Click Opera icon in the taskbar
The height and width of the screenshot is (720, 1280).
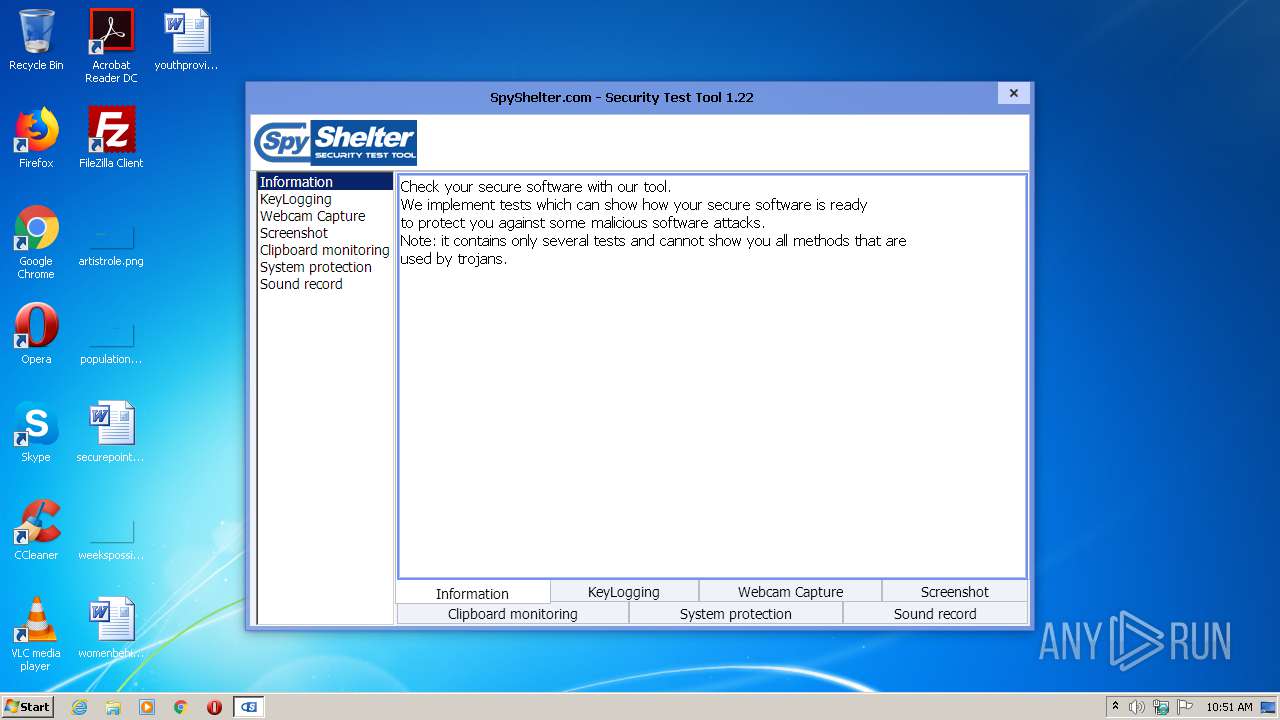pyautogui.click(x=214, y=707)
